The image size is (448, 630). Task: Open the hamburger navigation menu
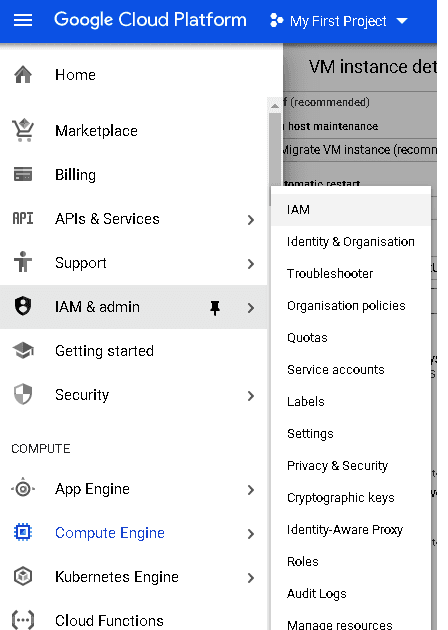(x=23, y=20)
